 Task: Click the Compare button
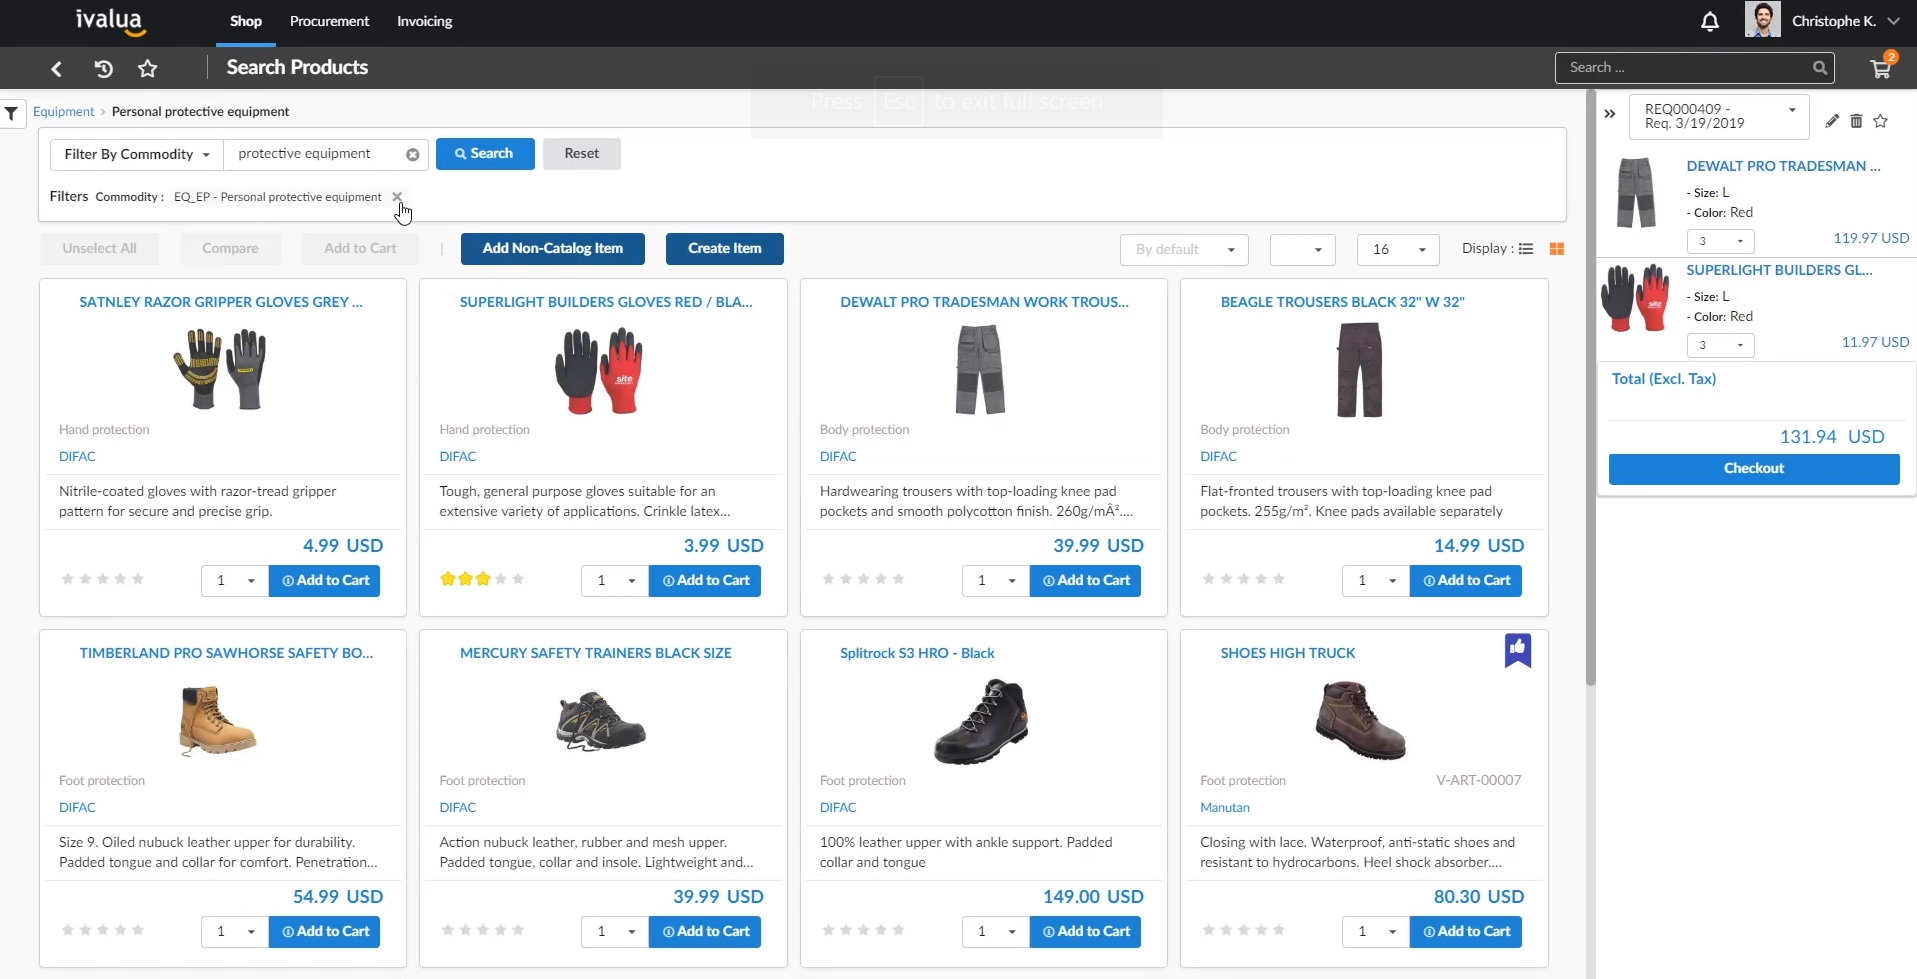[230, 249]
